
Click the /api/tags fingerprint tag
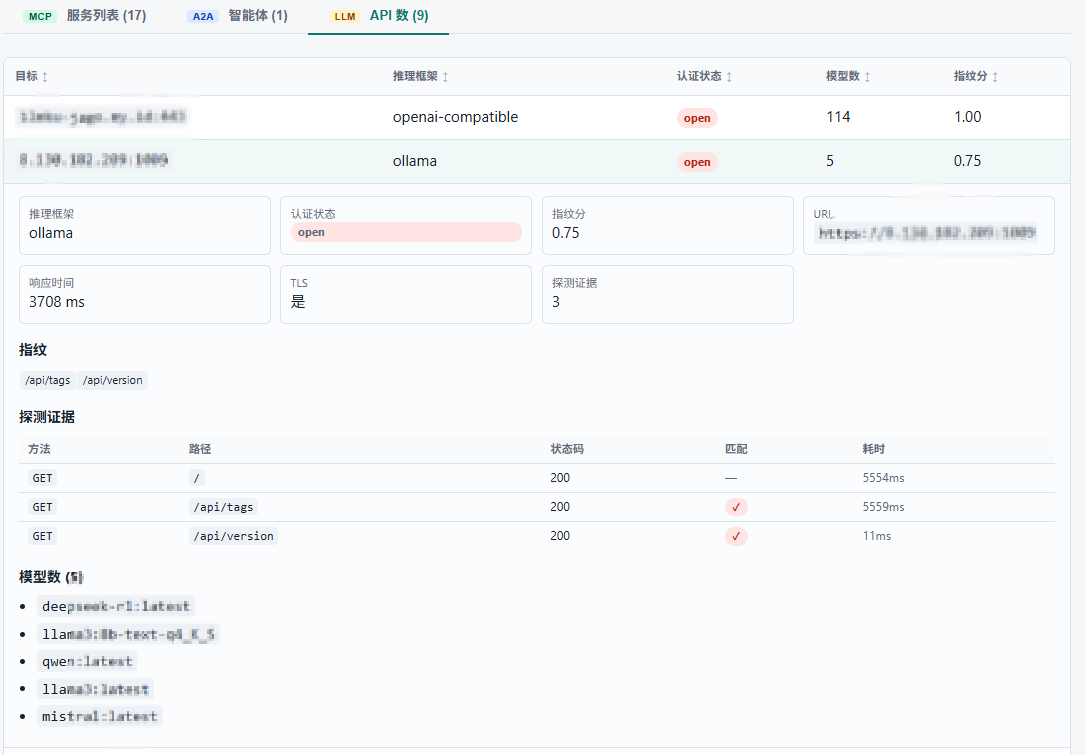click(x=48, y=380)
